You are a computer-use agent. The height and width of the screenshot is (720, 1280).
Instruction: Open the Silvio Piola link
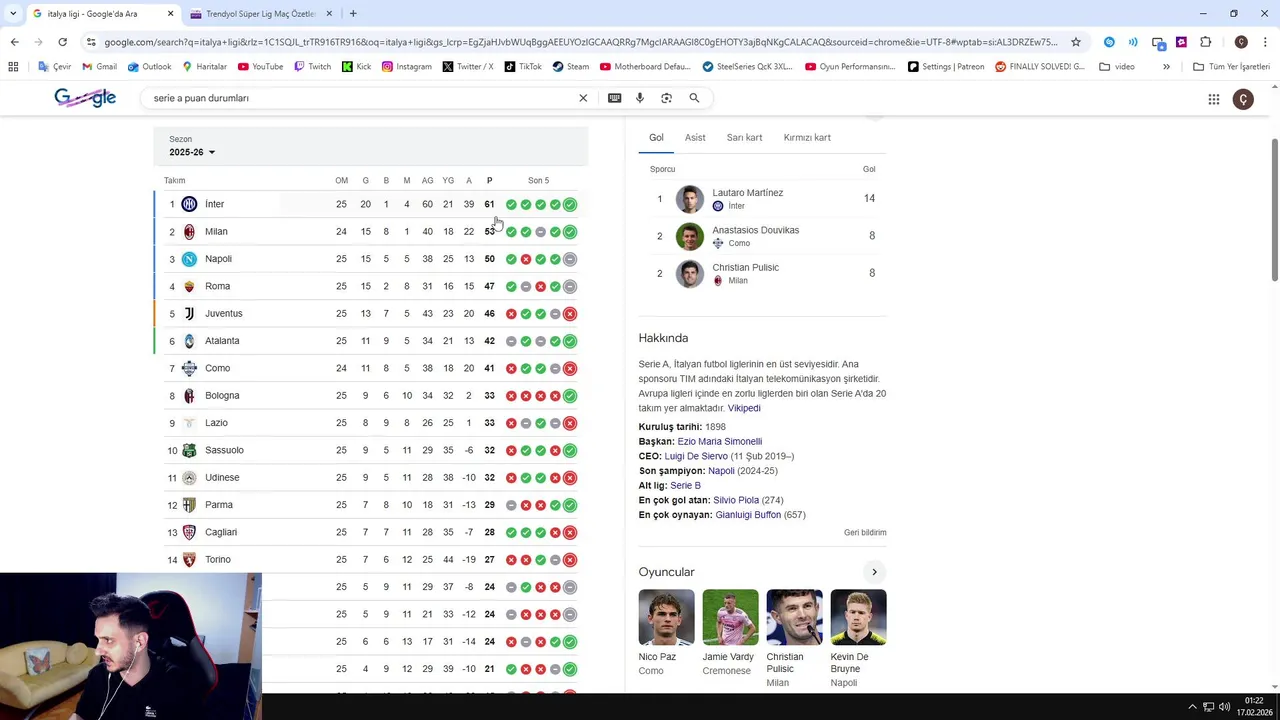[x=736, y=500]
